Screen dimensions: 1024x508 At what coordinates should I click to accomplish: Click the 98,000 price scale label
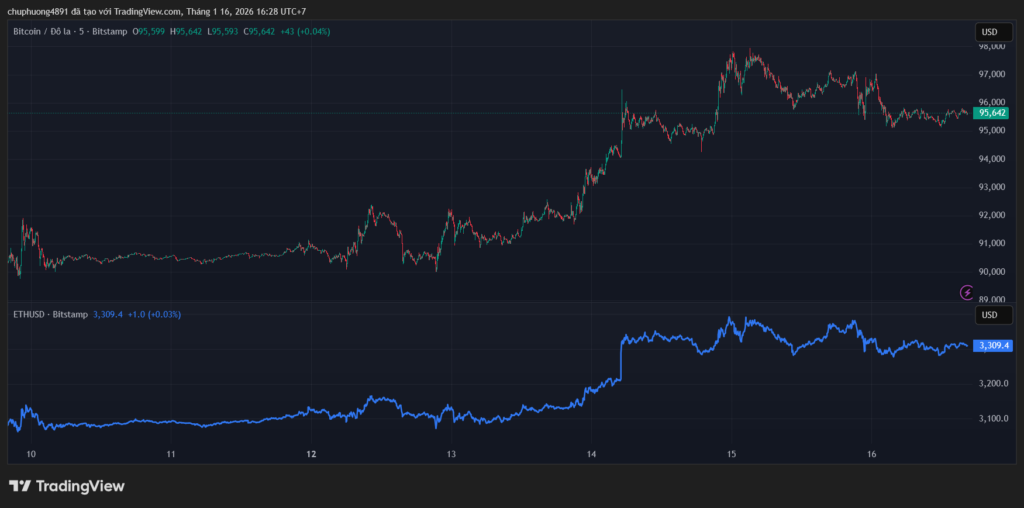(x=991, y=46)
